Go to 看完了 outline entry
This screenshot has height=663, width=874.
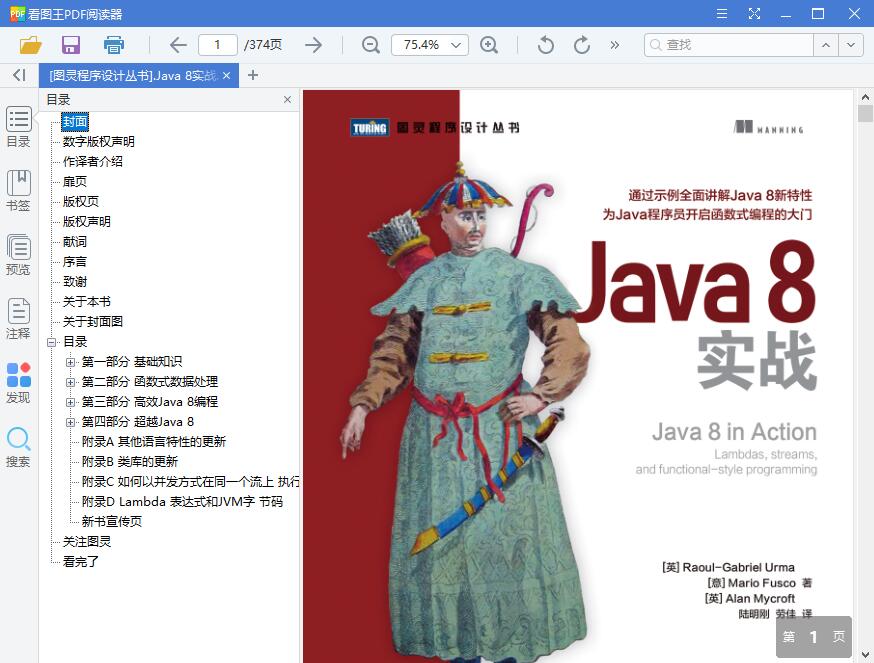point(81,562)
